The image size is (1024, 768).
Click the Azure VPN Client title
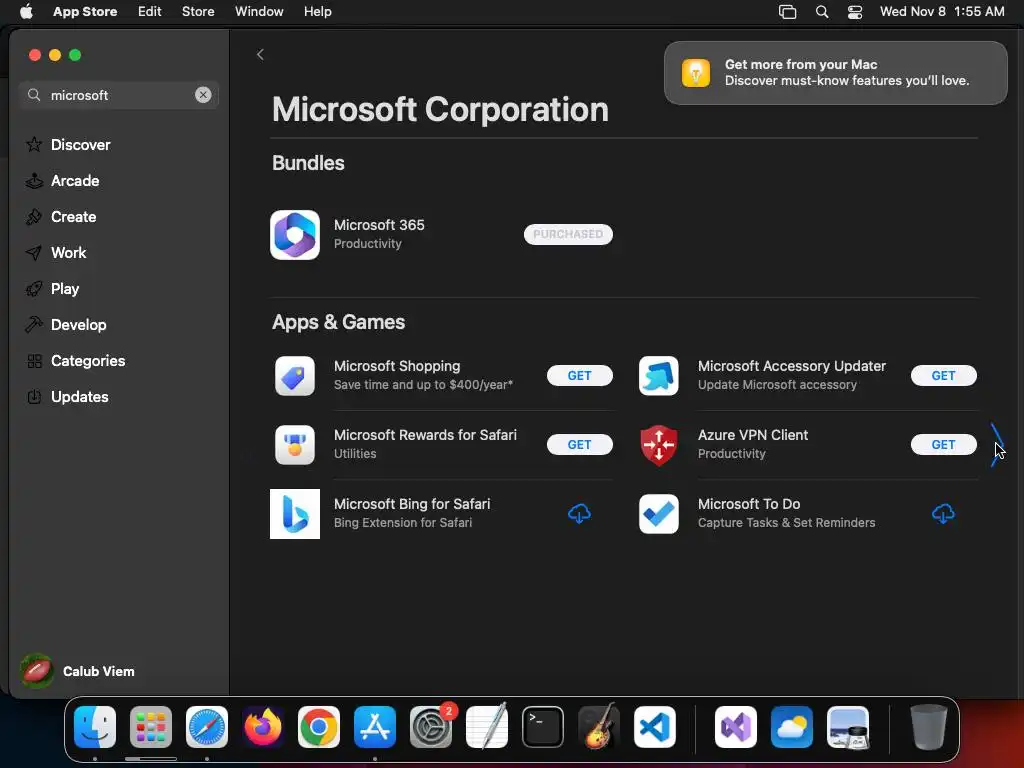tap(752, 435)
